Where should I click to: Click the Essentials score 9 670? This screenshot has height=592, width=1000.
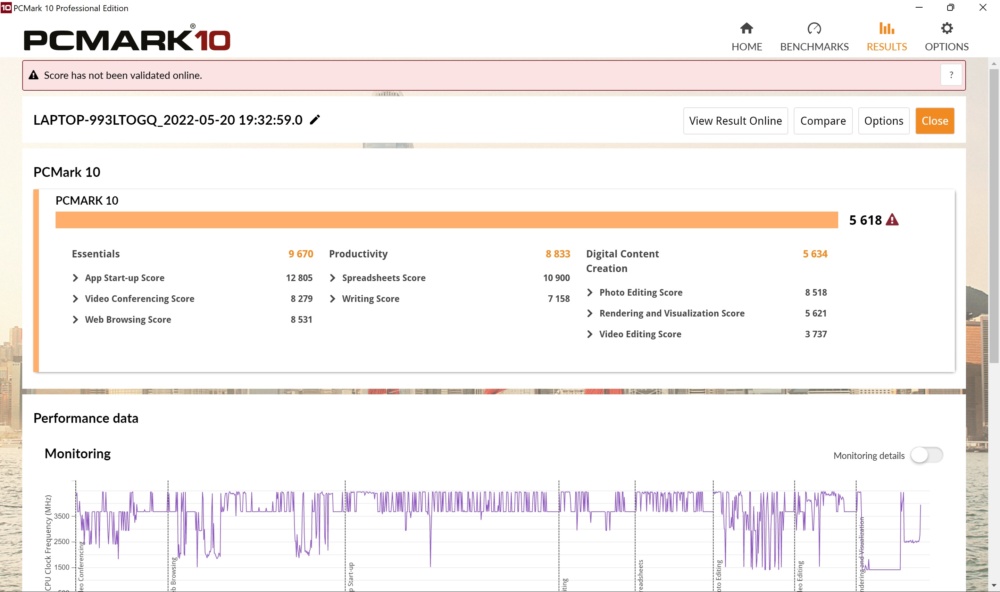click(300, 254)
